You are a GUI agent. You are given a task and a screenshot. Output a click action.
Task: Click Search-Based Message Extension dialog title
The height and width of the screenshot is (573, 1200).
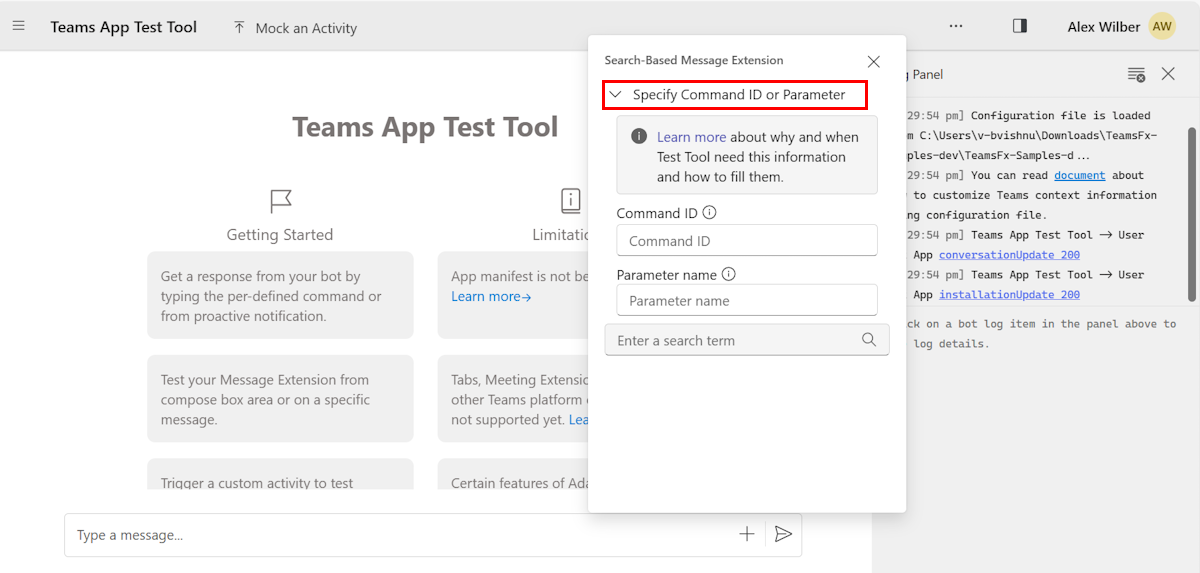(694, 60)
